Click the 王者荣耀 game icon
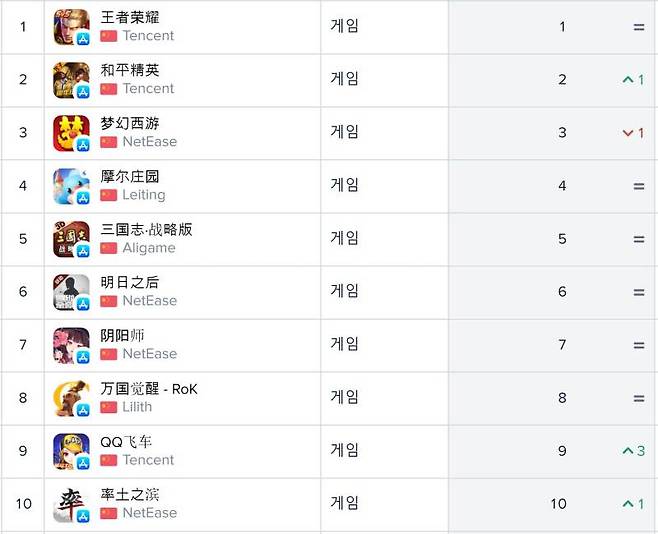This screenshot has height=534, width=658. click(71, 27)
